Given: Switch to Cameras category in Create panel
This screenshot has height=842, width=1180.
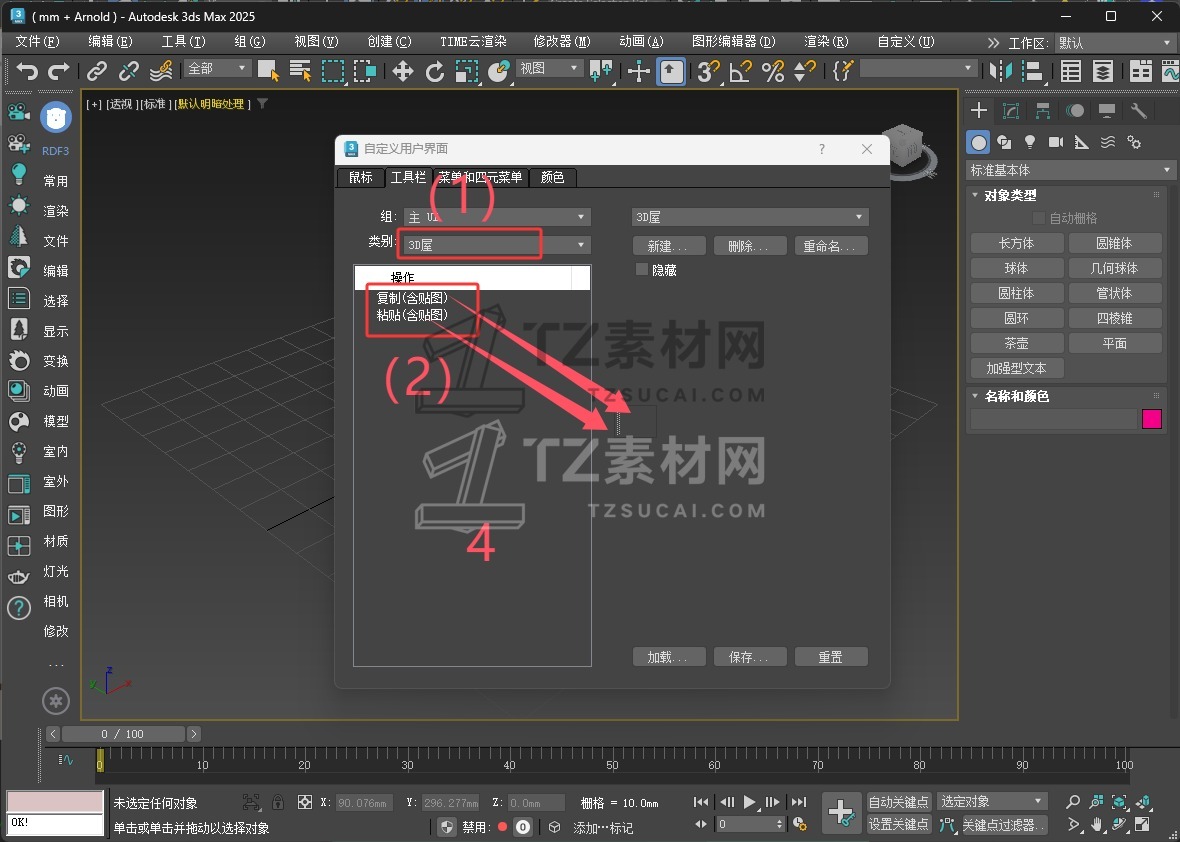Looking at the screenshot, I should [x=1055, y=142].
